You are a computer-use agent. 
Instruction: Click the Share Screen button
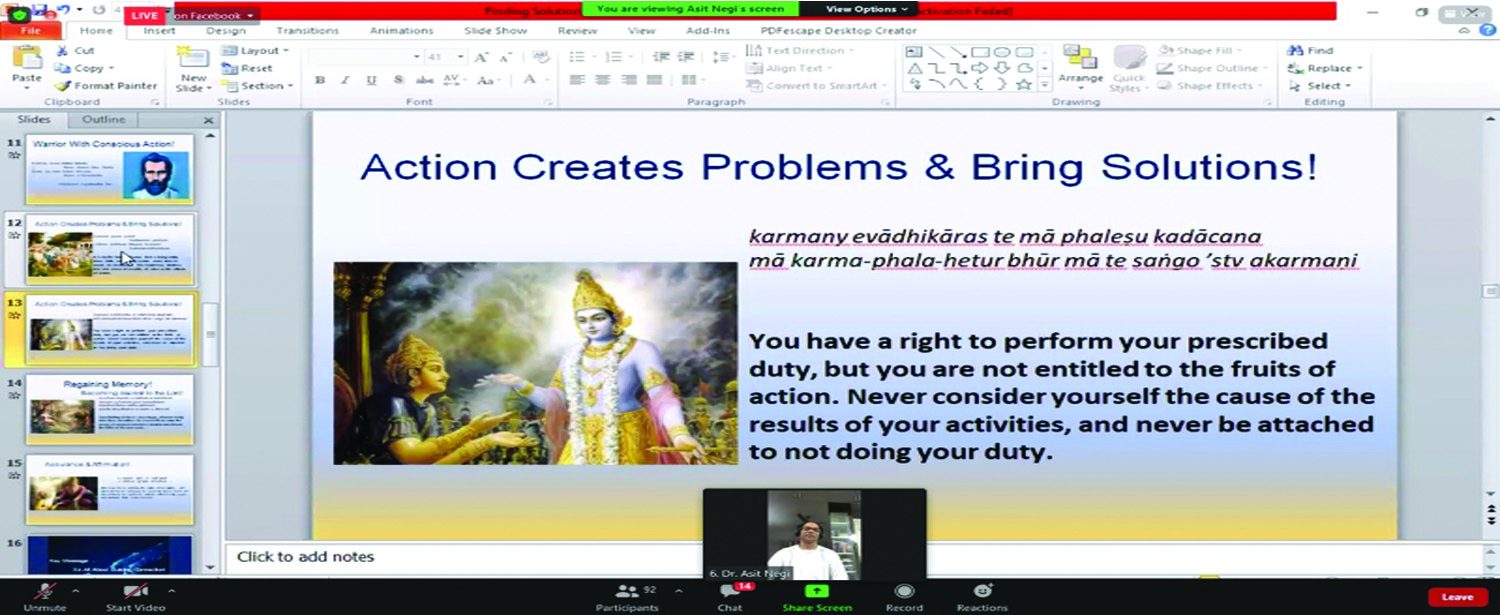(816, 595)
